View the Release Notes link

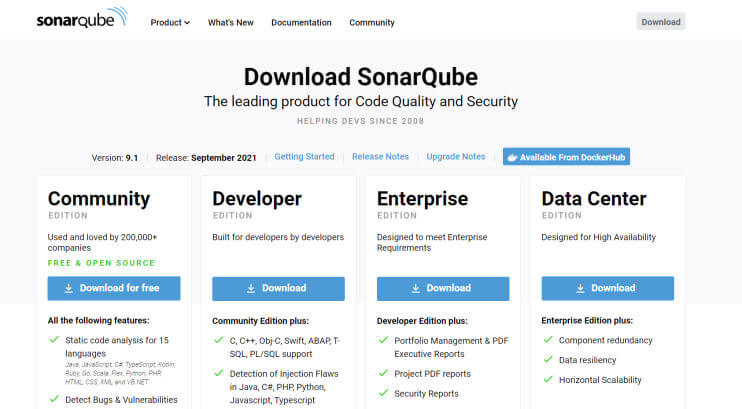tap(380, 157)
